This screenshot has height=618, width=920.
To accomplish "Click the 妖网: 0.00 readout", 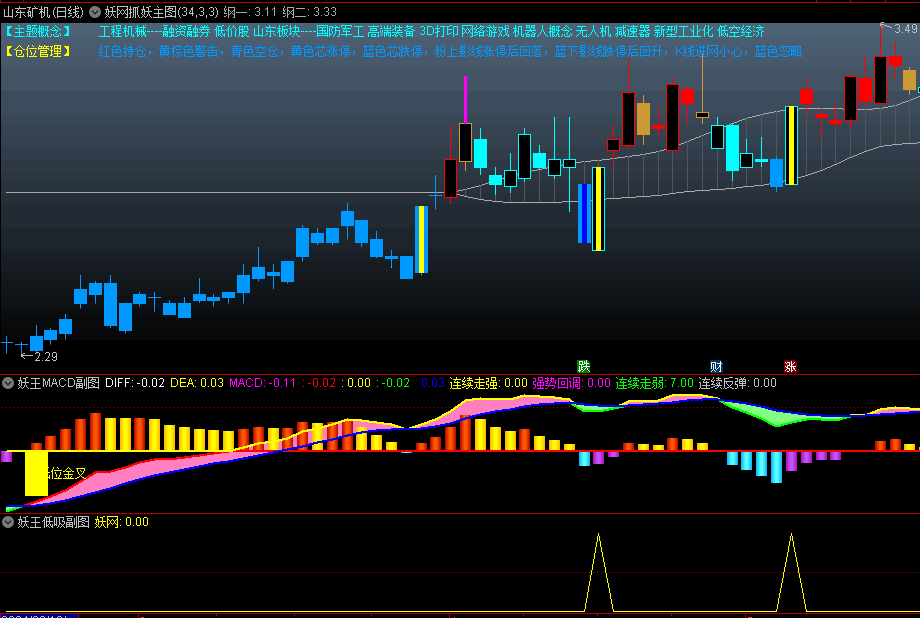I will [x=121, y=522].
